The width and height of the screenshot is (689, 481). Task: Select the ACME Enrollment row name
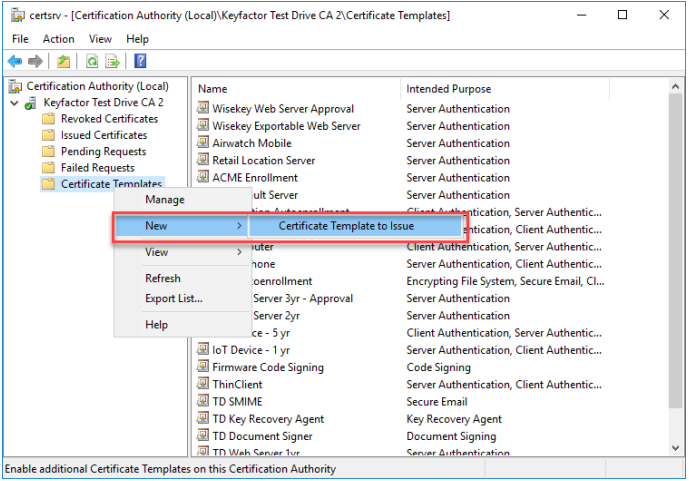pyautogui.click(x=255, y=177)
